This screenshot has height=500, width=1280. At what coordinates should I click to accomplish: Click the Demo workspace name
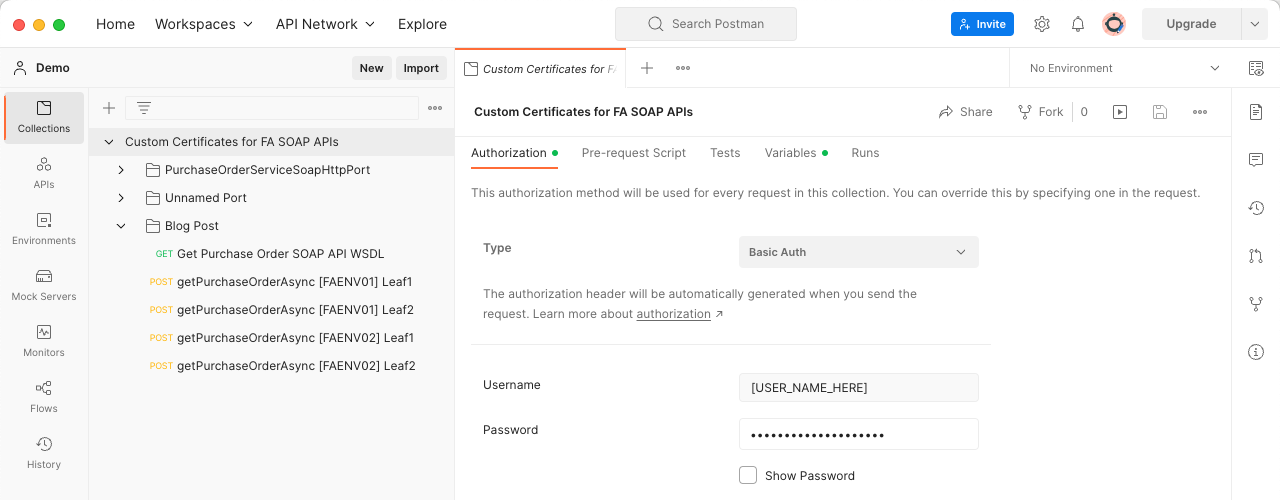(53, 68)
